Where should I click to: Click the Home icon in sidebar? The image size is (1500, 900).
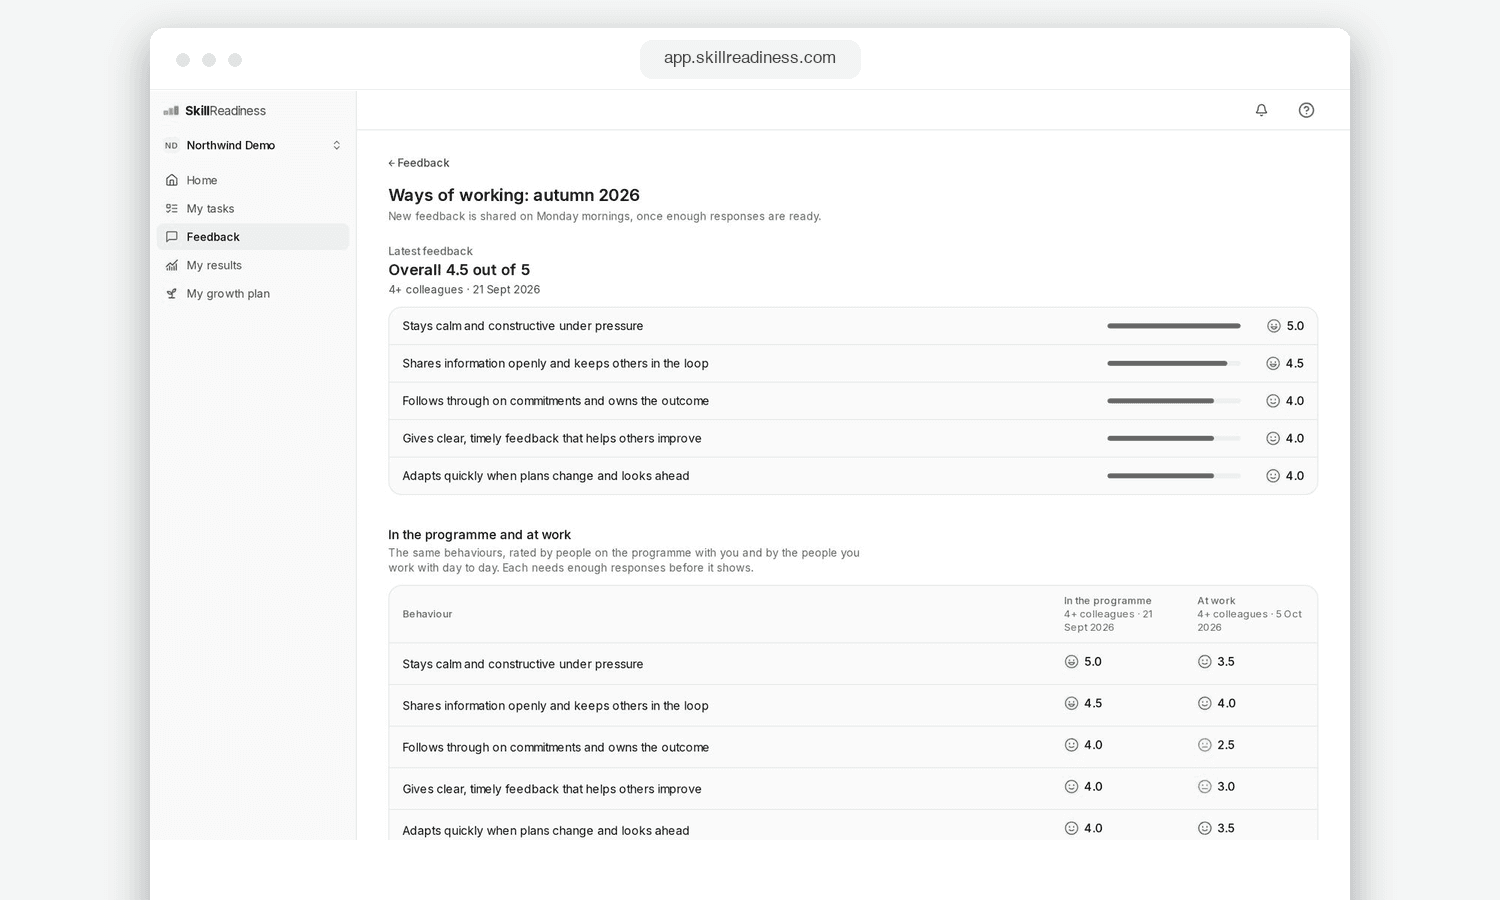click(x=172, y=180)
